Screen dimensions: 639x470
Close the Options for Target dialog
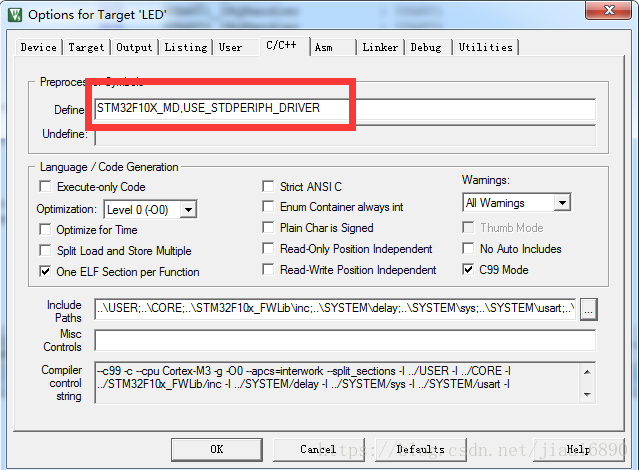608,10
